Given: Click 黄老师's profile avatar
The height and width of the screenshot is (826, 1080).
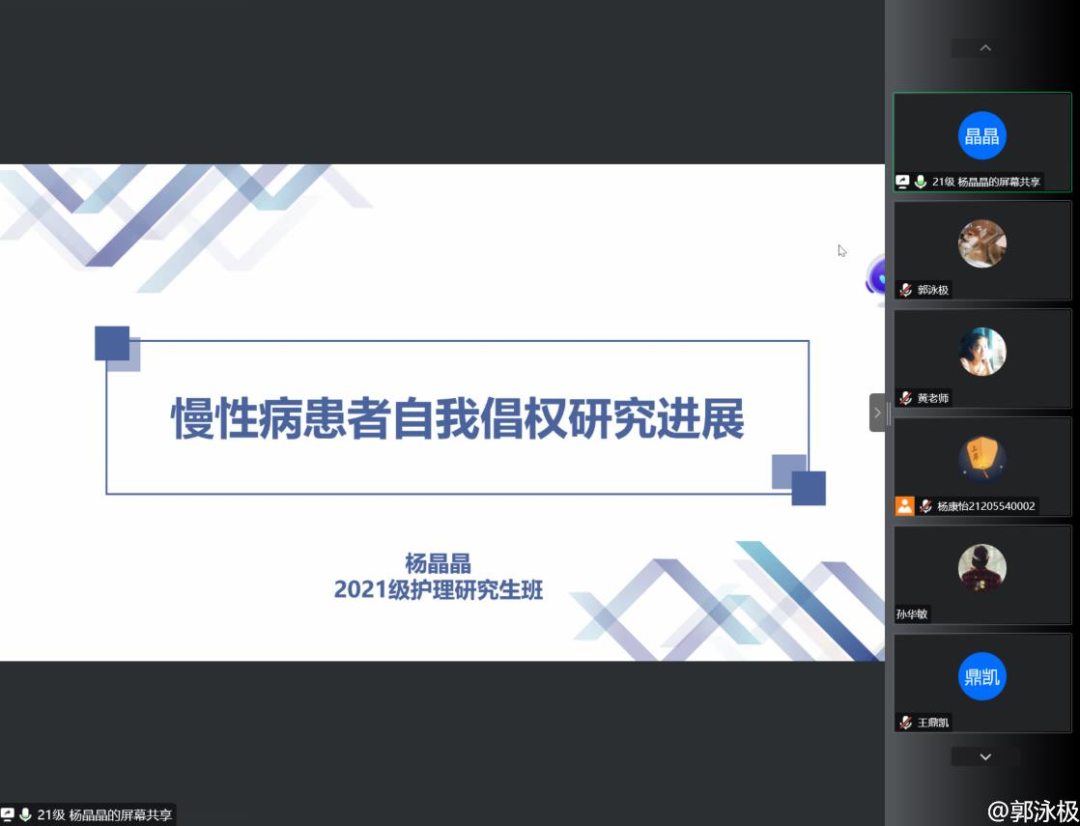Looking at the screenshot, I should (x=982, y=352).
